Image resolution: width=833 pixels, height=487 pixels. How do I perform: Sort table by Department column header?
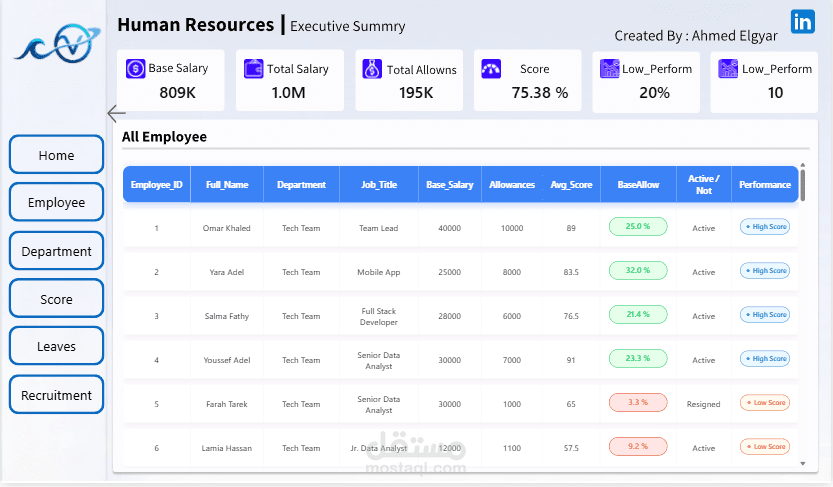[301, 185]
